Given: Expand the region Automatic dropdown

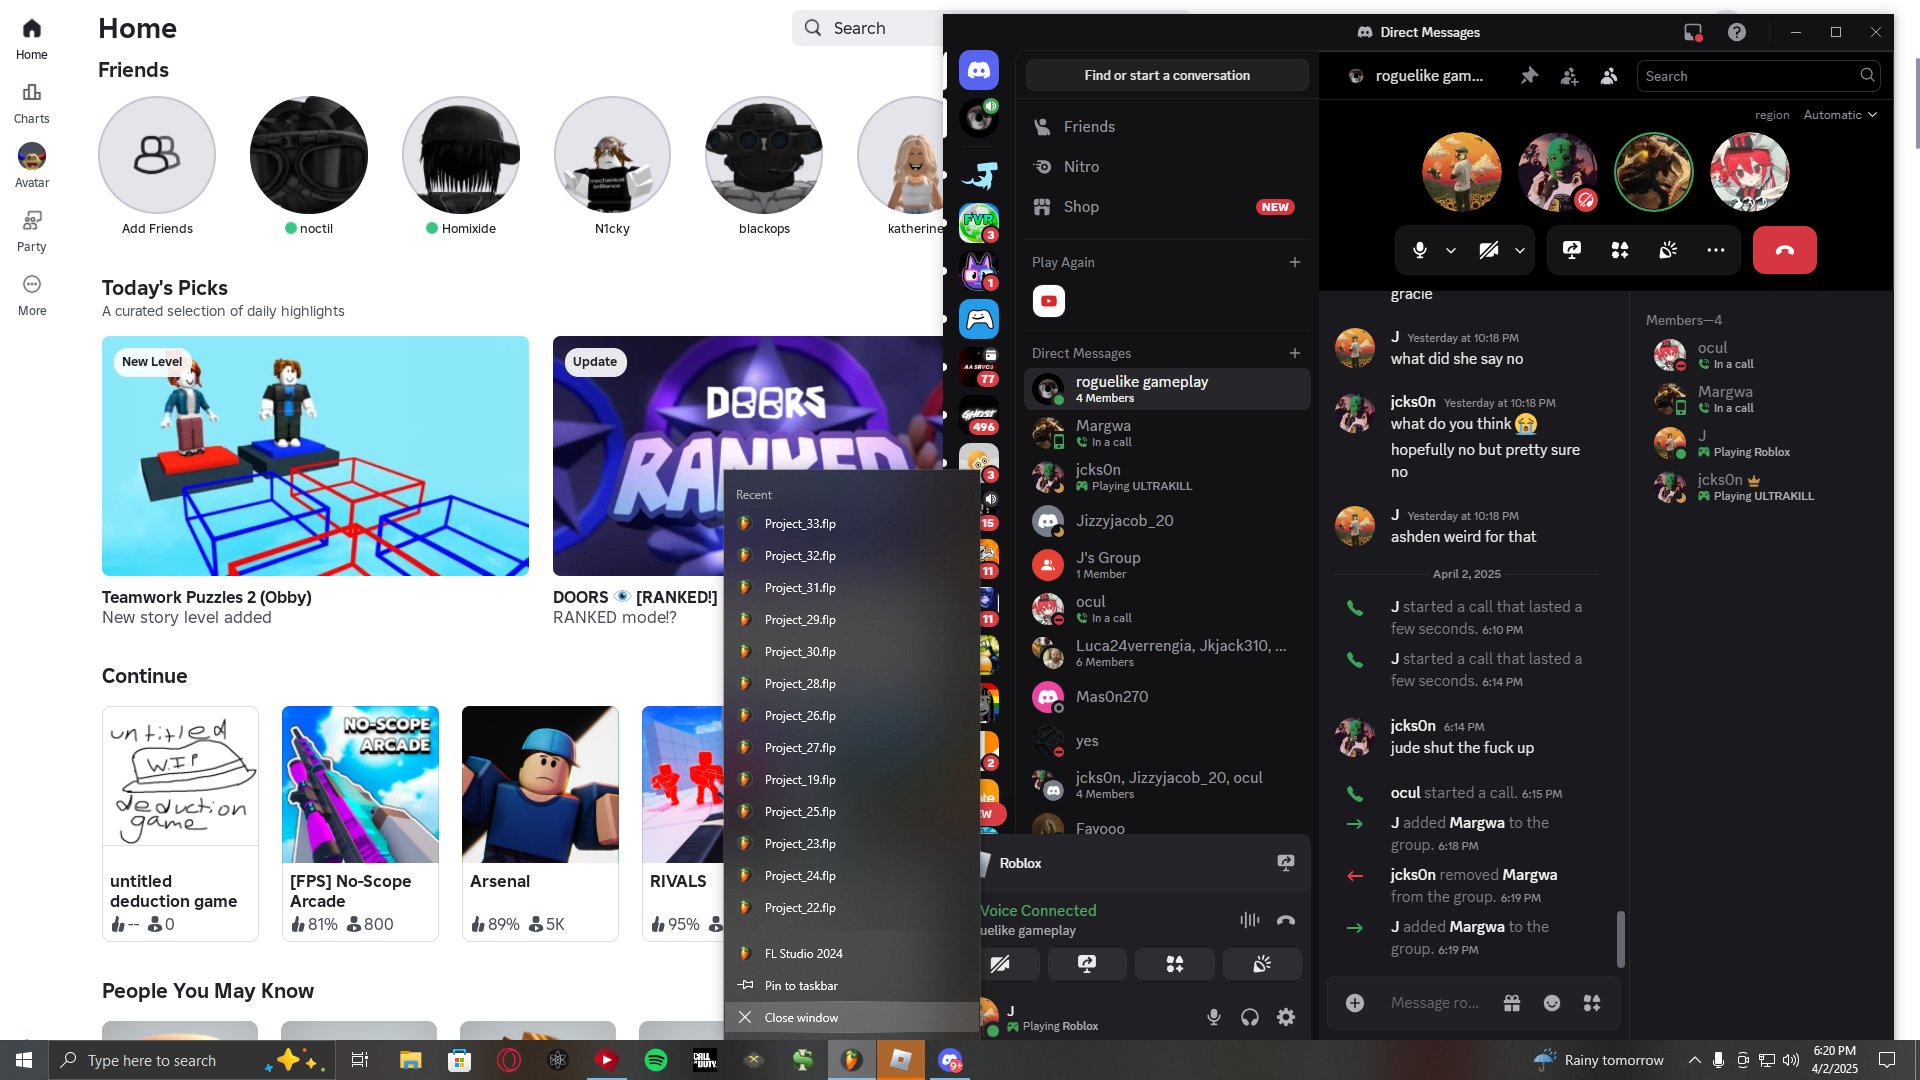Looking at the screenshot, I should 1840,115.
